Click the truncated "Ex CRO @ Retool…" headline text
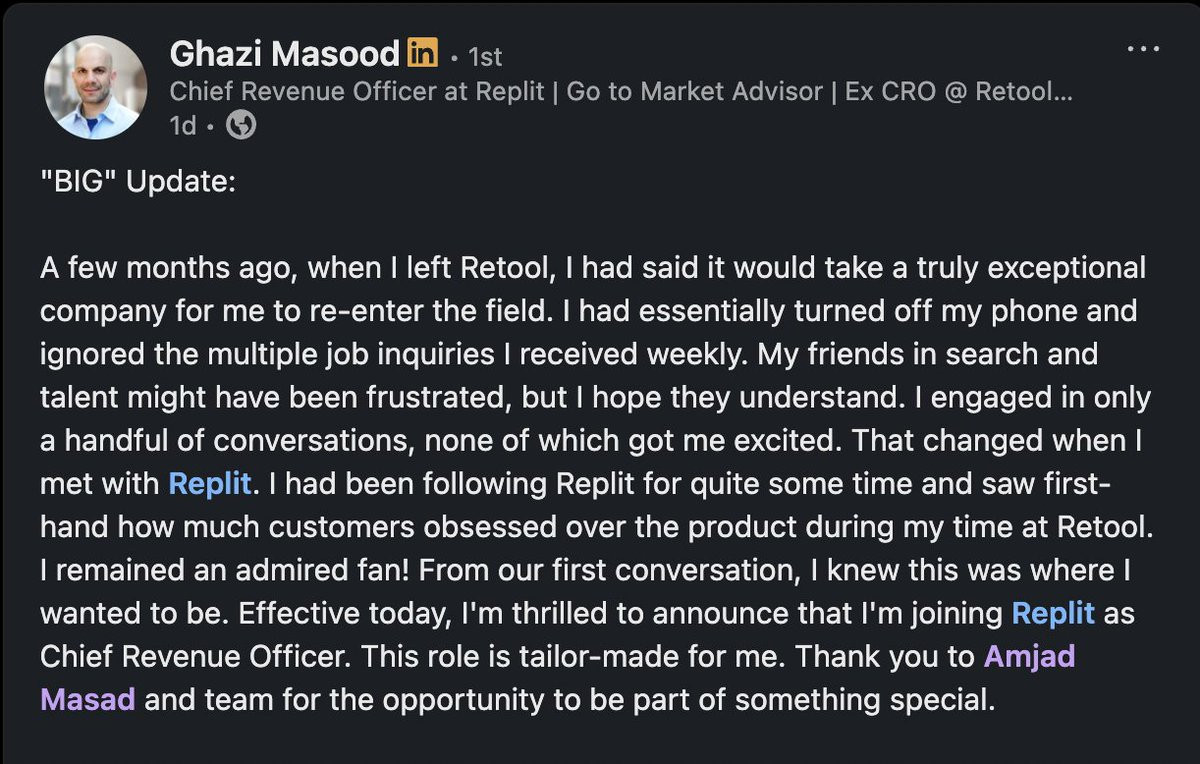The height and width of the screenshot is (764, 1200). pos(959,92)
